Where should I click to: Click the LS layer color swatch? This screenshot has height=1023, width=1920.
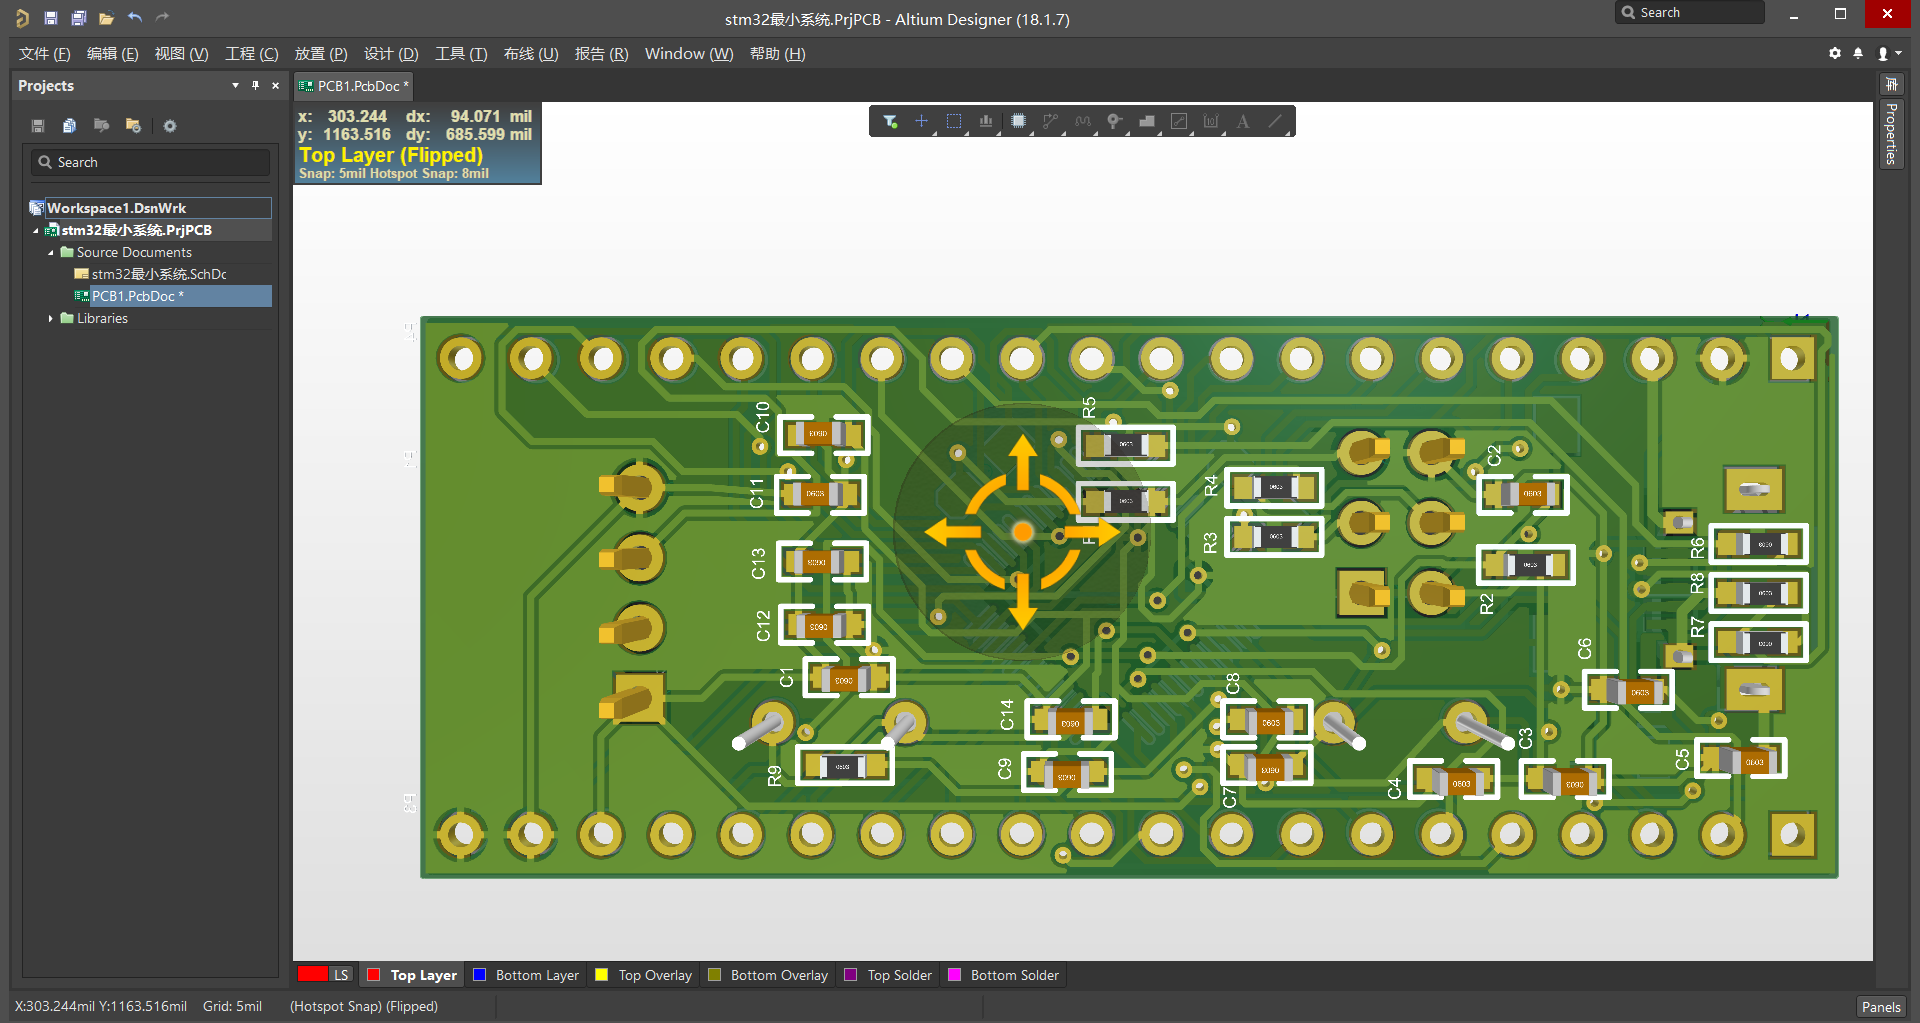pyautogui.click(x=312, y=973)
